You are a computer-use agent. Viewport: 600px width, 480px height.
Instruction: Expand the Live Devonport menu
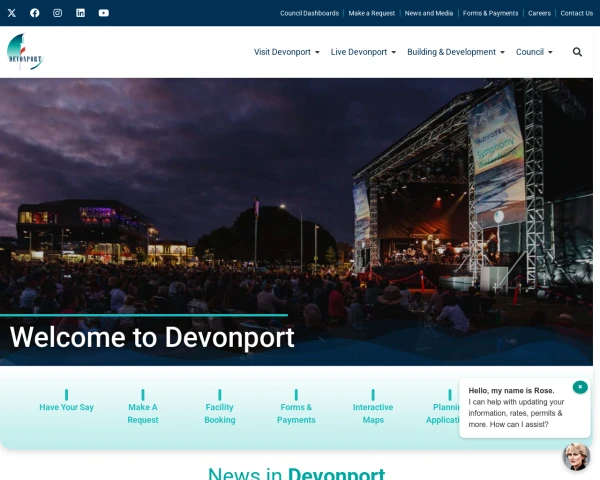coord(363,52)
